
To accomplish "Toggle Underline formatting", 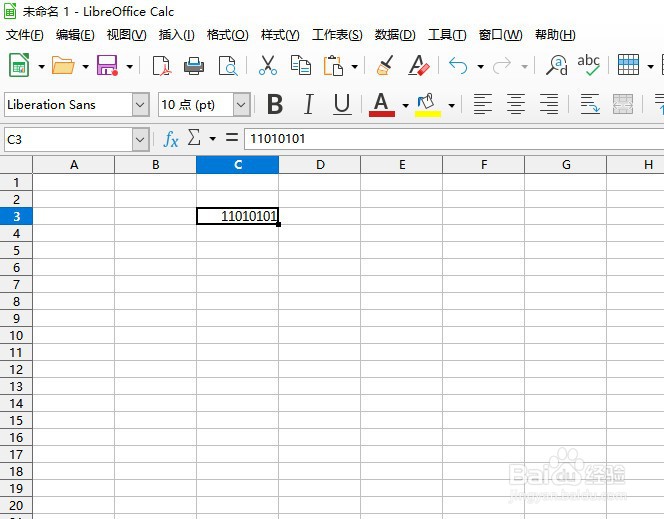I will pos(342,104).
